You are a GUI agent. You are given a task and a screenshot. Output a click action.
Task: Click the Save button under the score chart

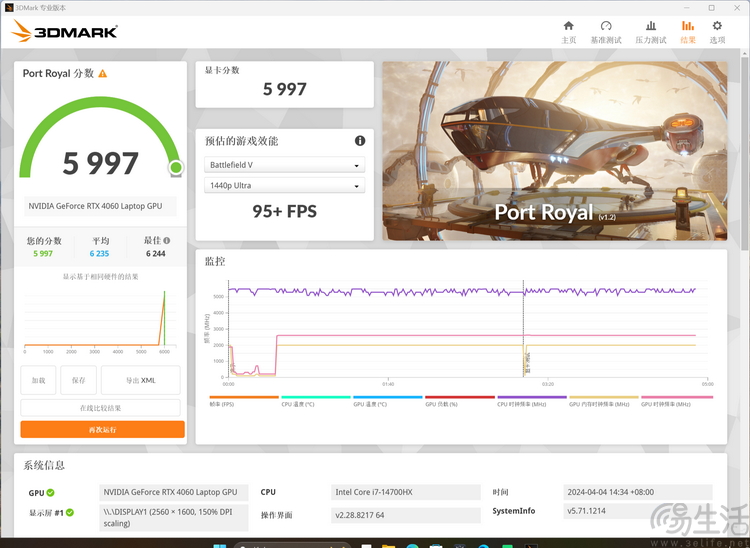coord(78,380)
